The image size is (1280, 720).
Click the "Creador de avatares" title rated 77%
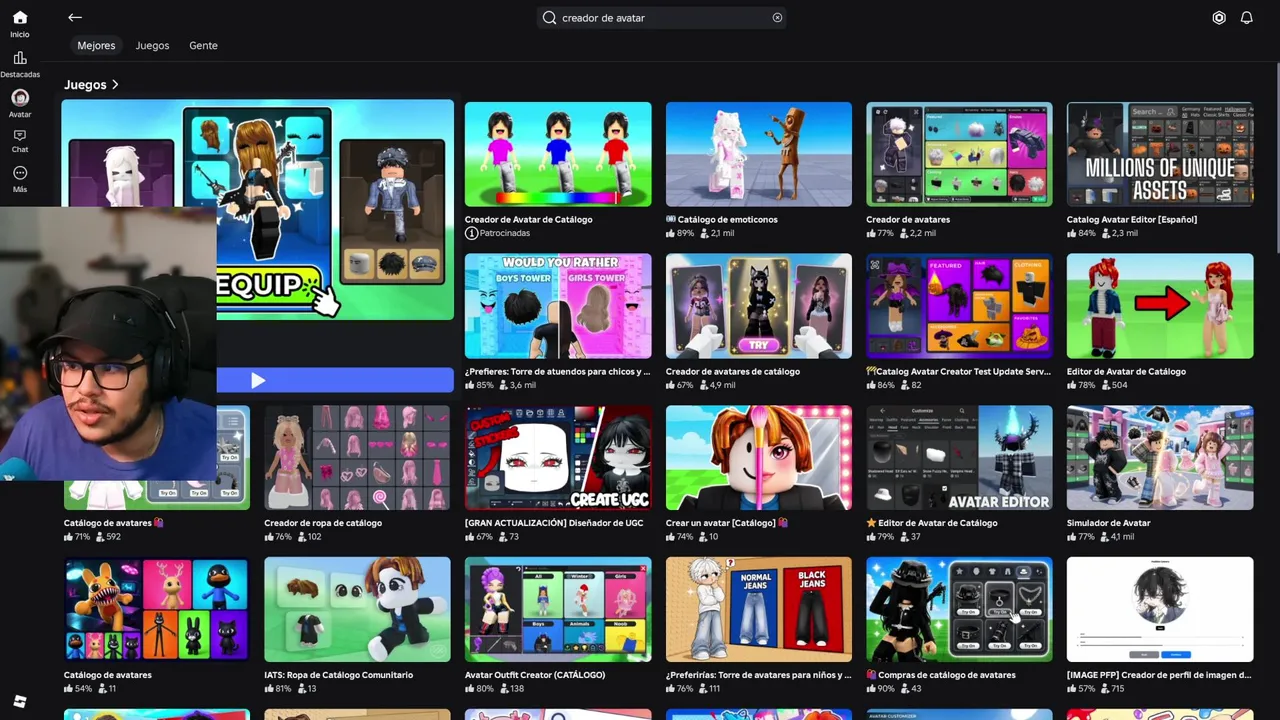908,220
